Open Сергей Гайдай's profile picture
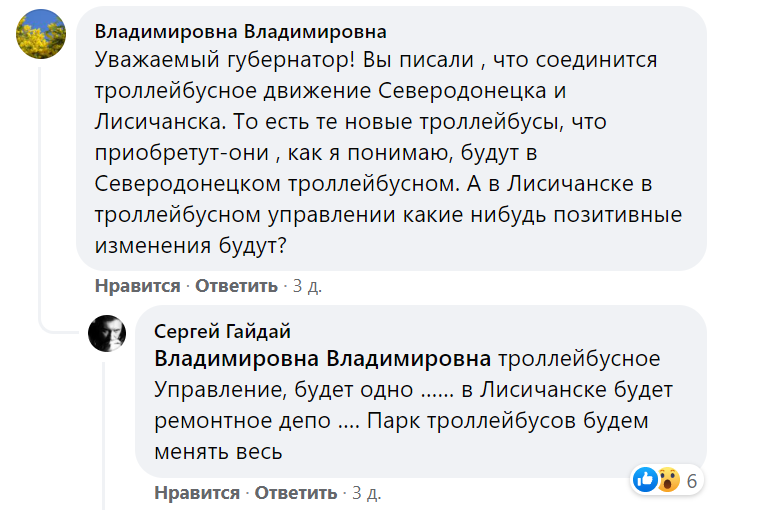Viewport: 769px width, 510px height. (x=109, y=331)
